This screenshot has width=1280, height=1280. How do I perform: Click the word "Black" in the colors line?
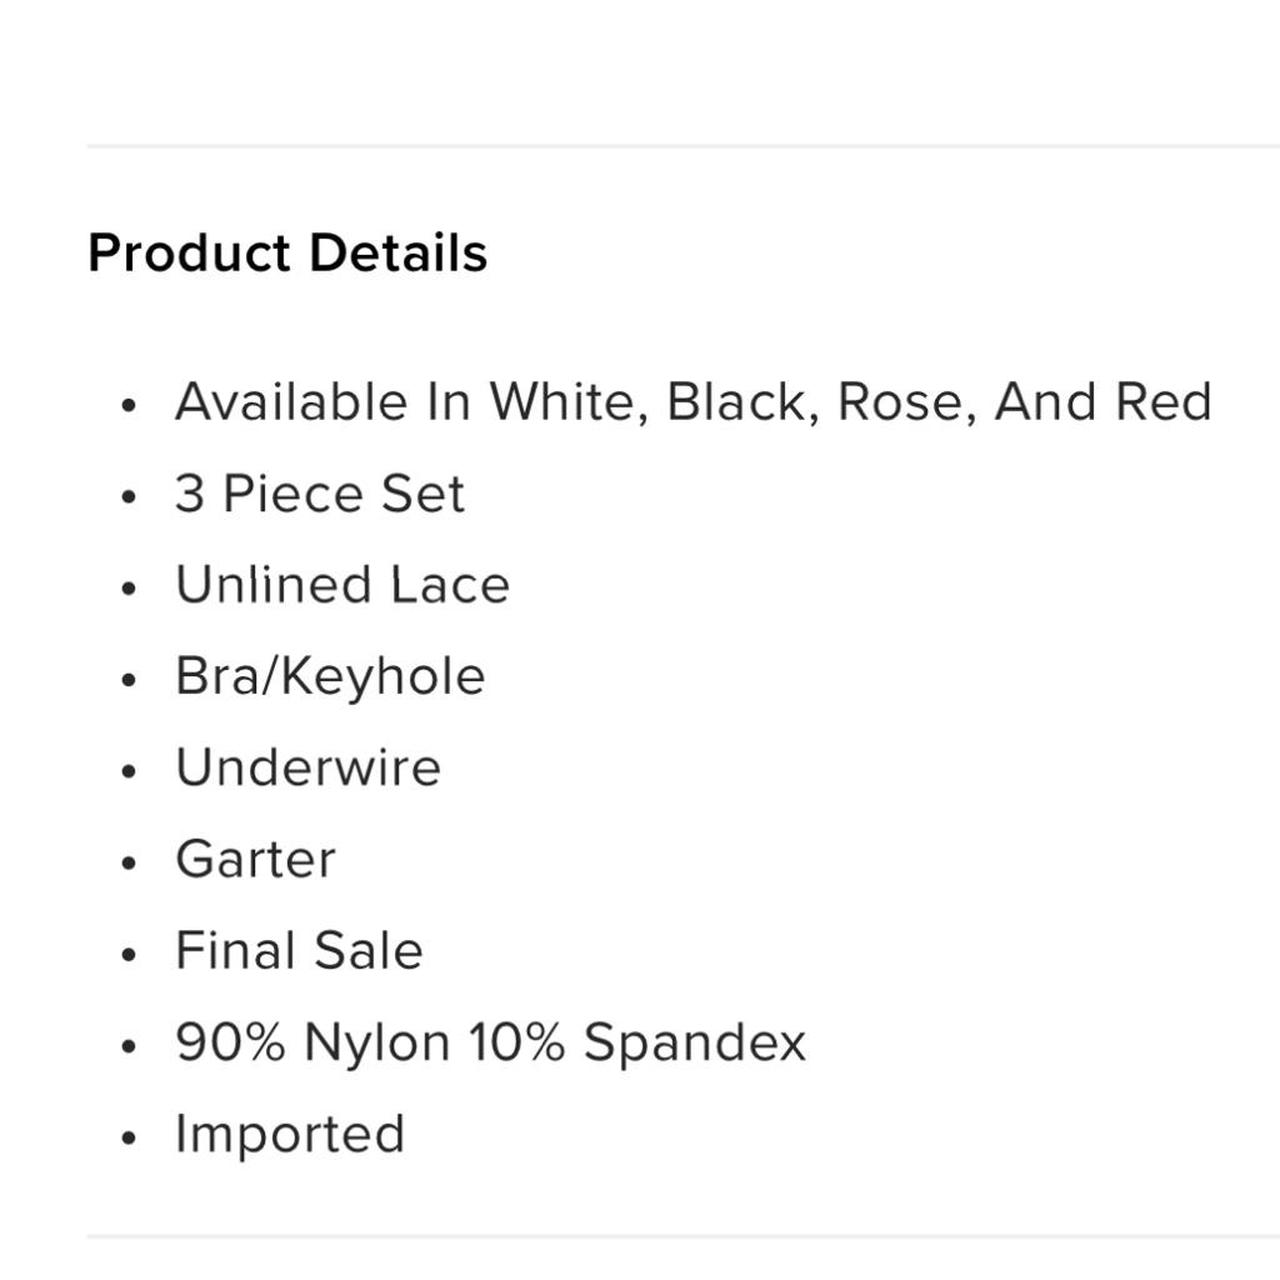tap(736, 402)
